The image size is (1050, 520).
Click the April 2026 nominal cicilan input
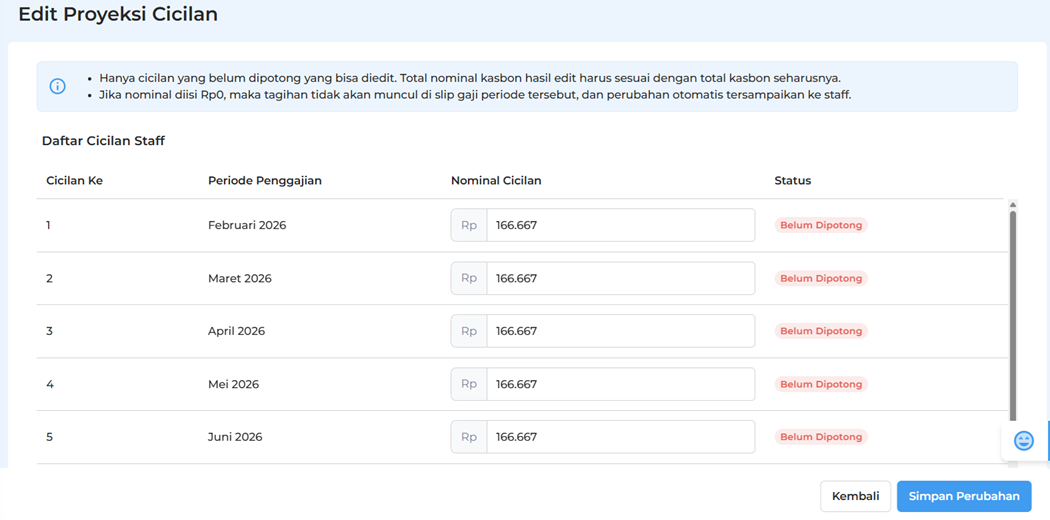[x=620, y=331]
